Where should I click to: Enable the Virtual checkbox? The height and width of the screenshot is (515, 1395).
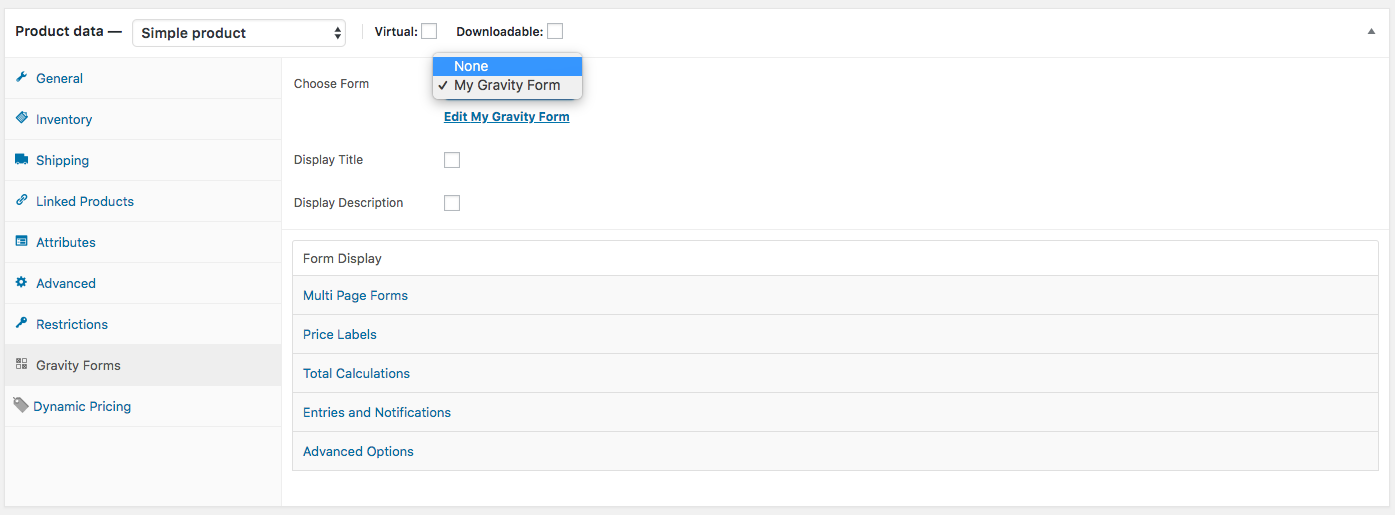[429, 32]
